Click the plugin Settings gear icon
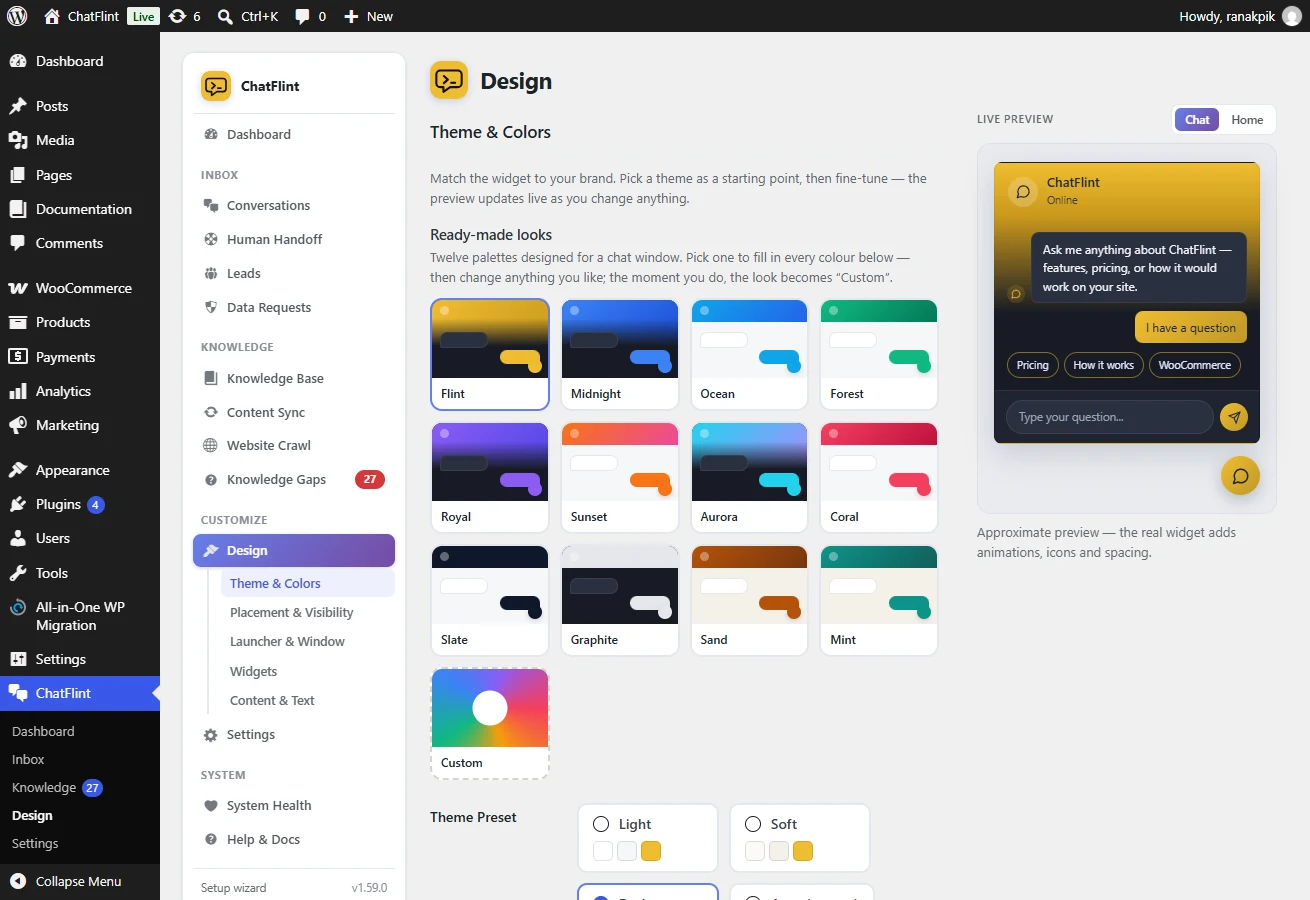The image size is (1310, 900). pos(211,735)
